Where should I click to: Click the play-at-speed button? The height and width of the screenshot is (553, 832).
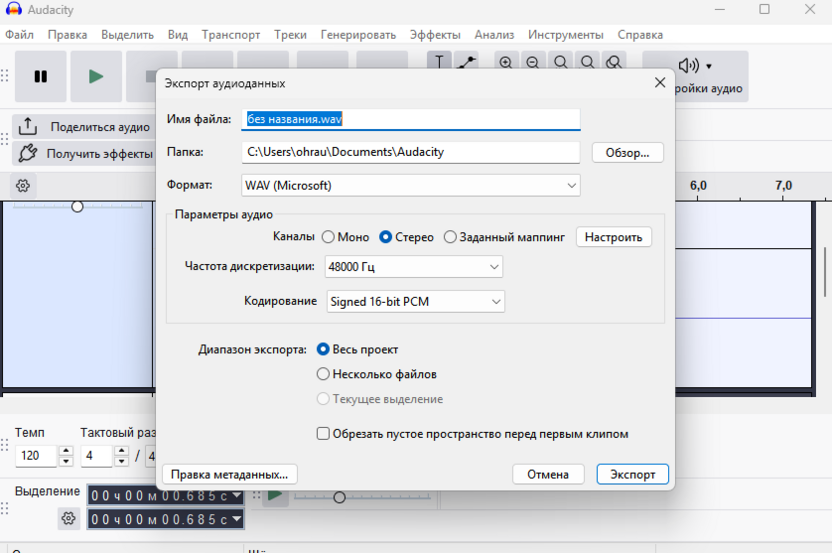coord(275,496)
